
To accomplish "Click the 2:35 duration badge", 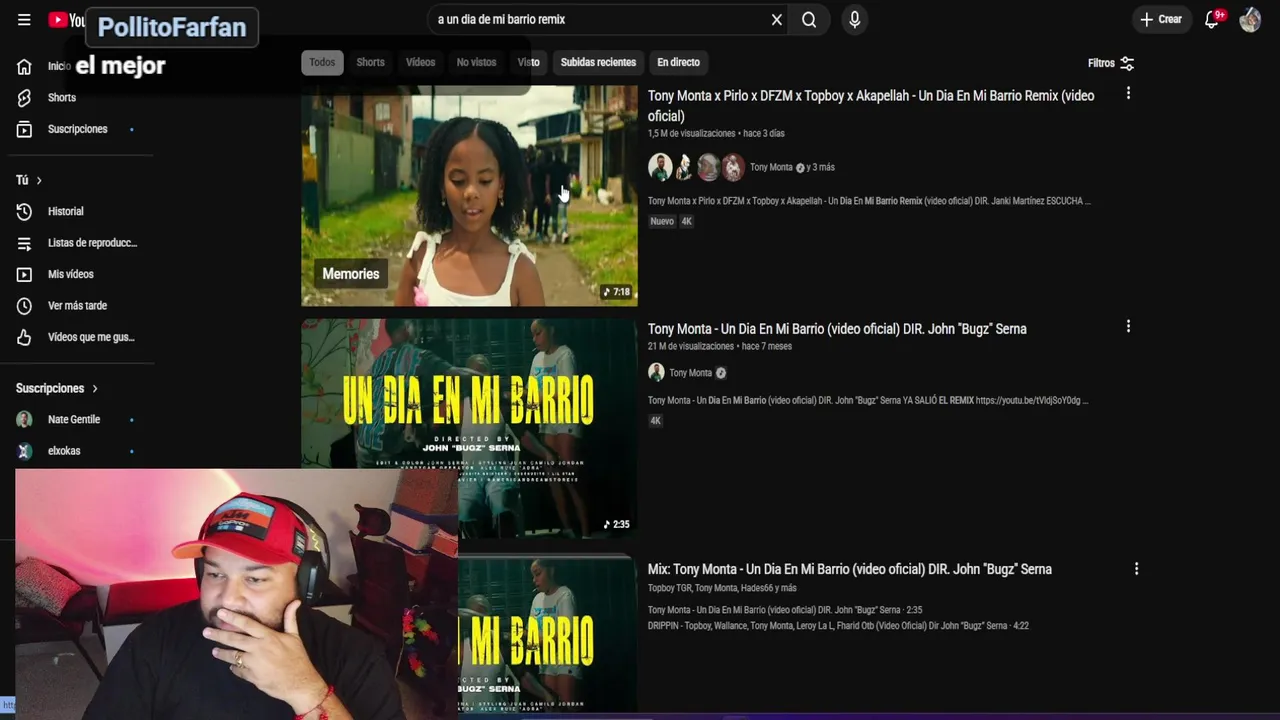I will tap(616, 524).
